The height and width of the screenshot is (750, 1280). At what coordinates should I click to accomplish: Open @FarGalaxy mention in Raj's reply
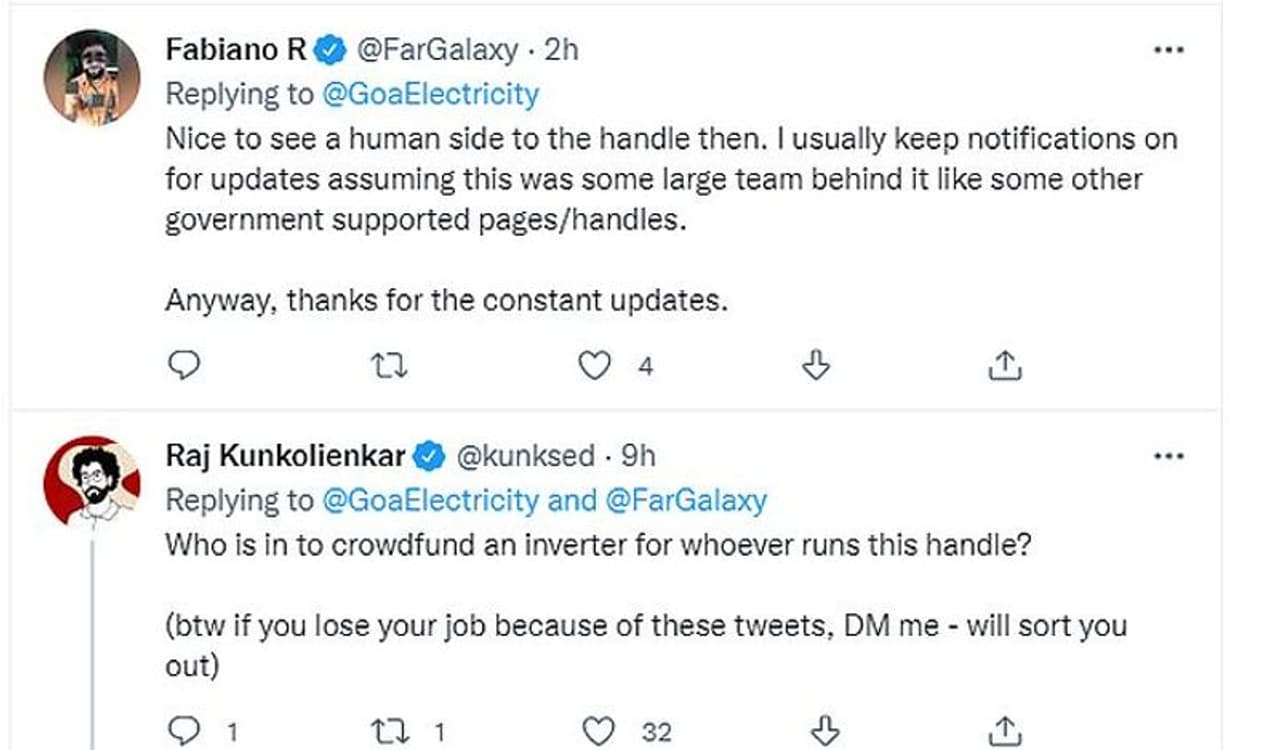(x=686, y=500)
